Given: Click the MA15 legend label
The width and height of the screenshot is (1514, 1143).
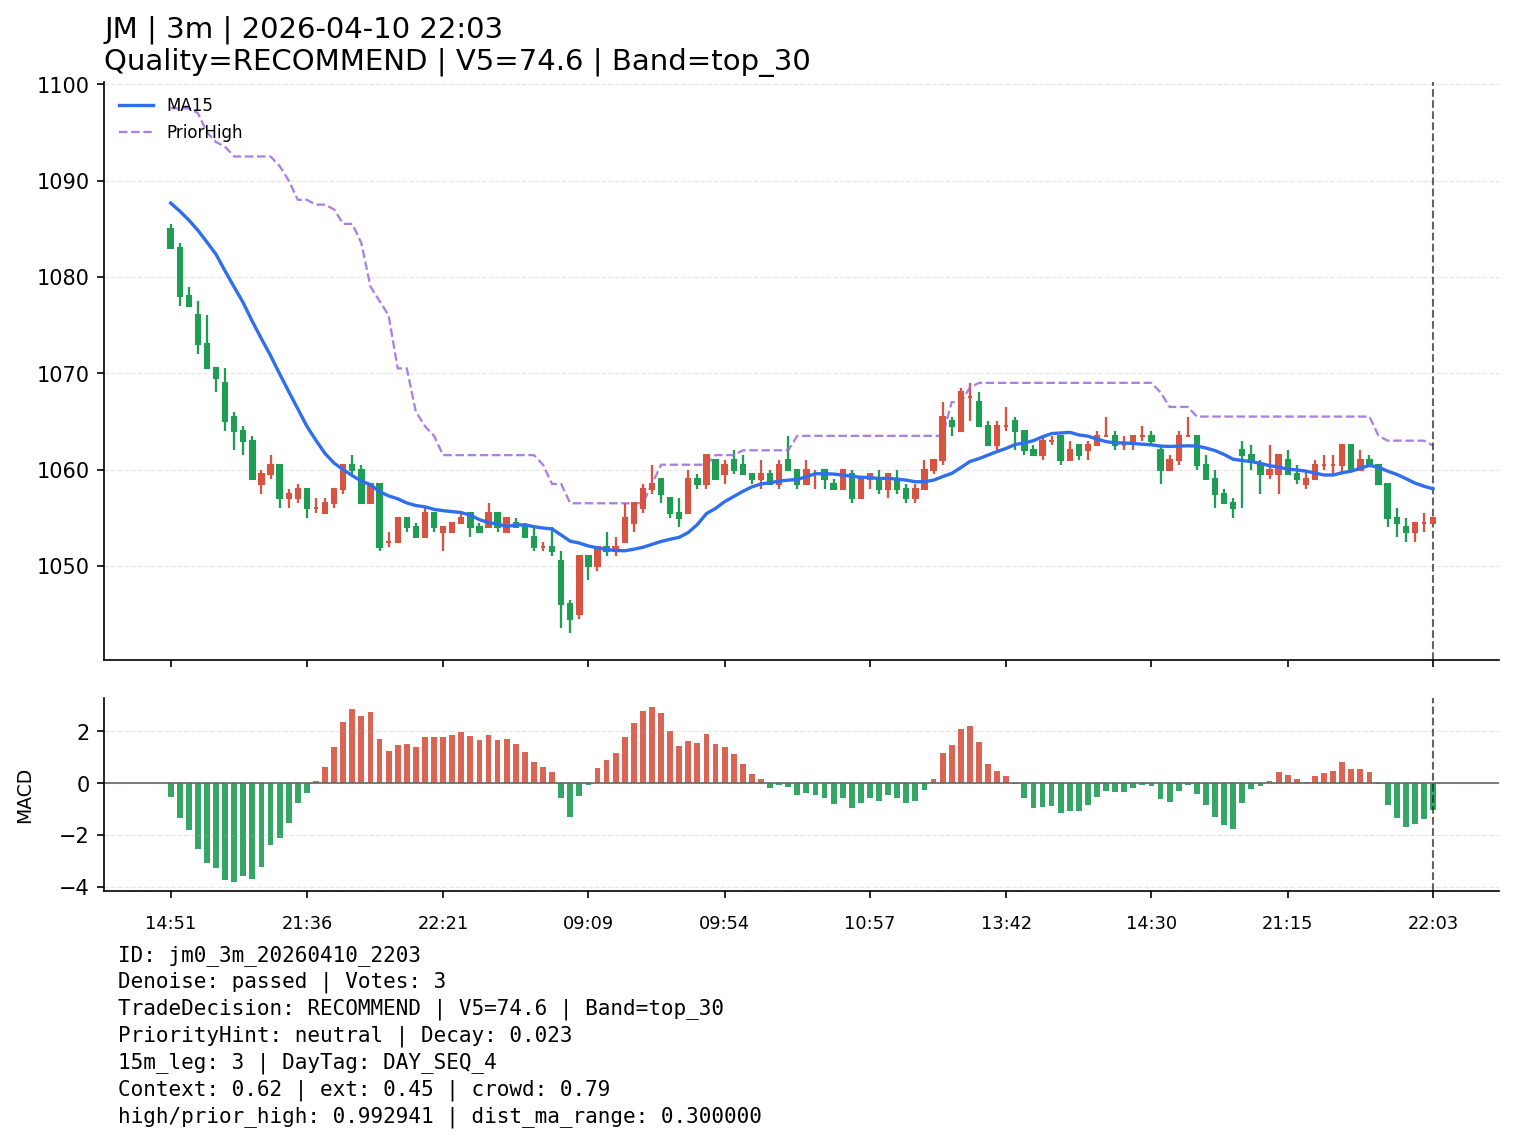Looking at the screenshot, I should click(189, 105).
